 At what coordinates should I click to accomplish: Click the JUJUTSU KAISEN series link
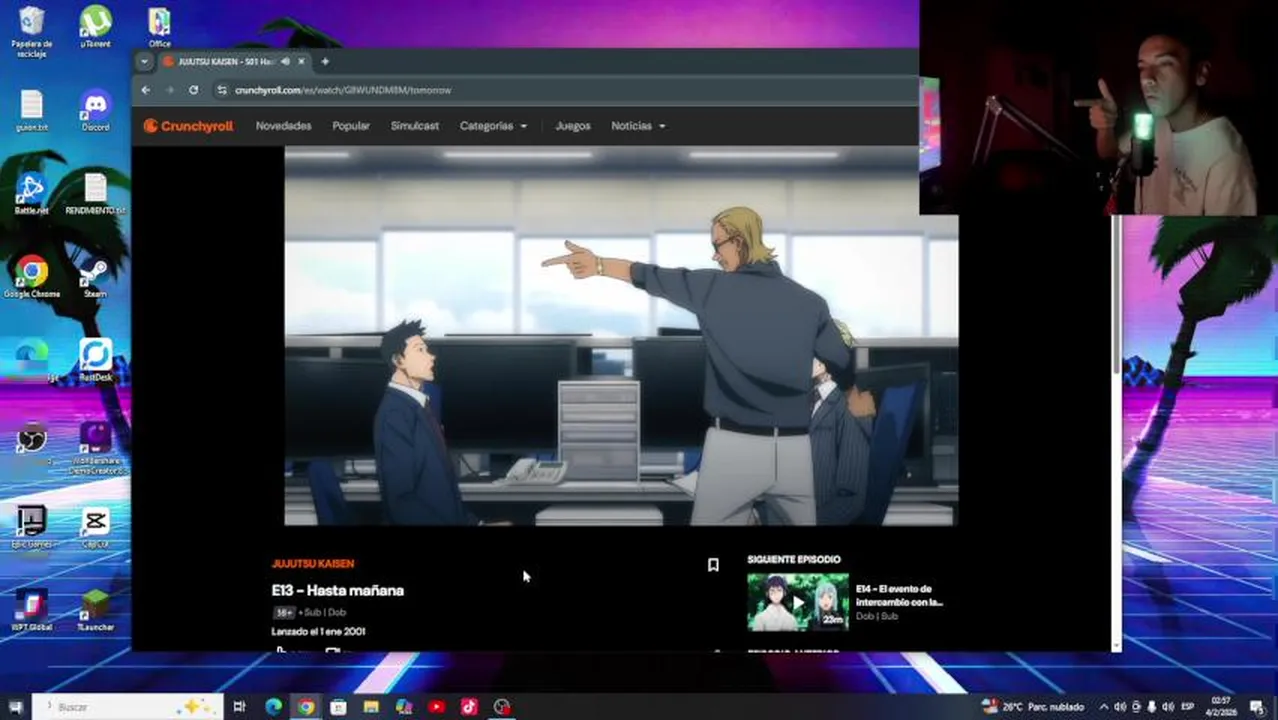click(x=313, y=564)
